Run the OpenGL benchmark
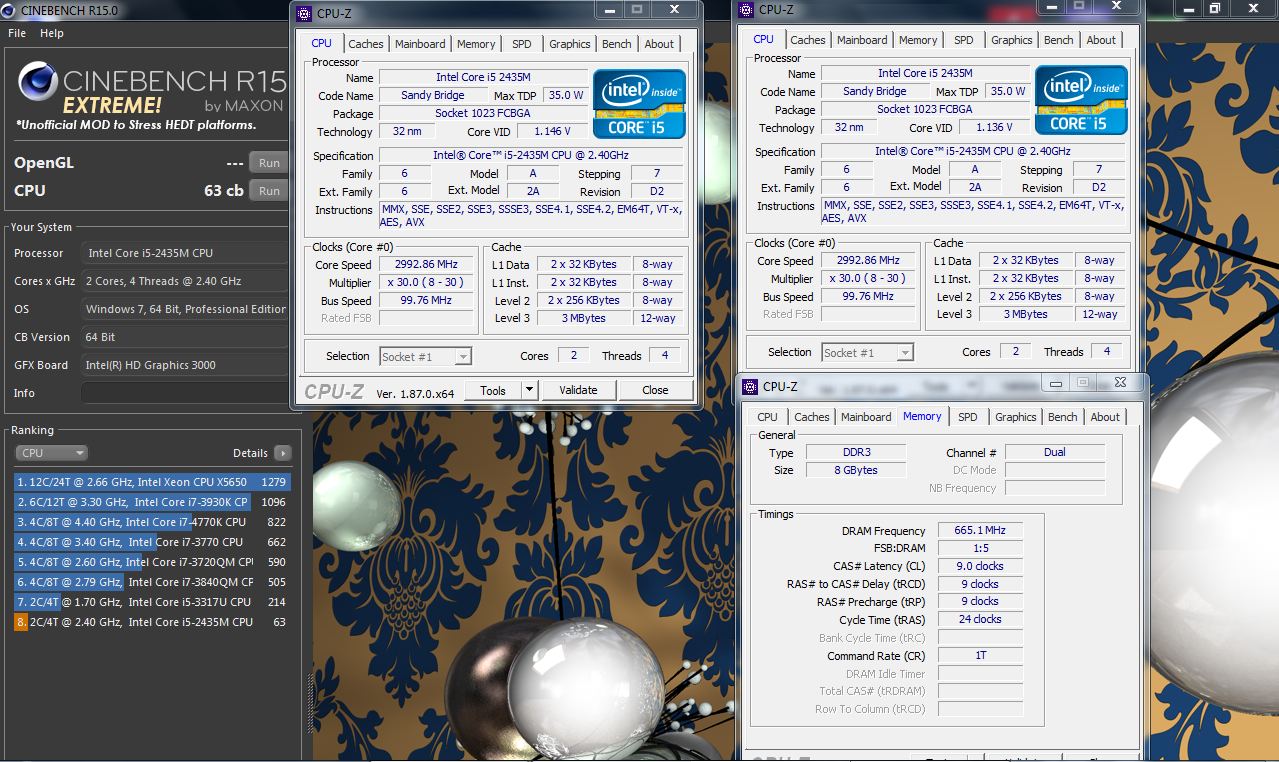 [x=269, y=163]
